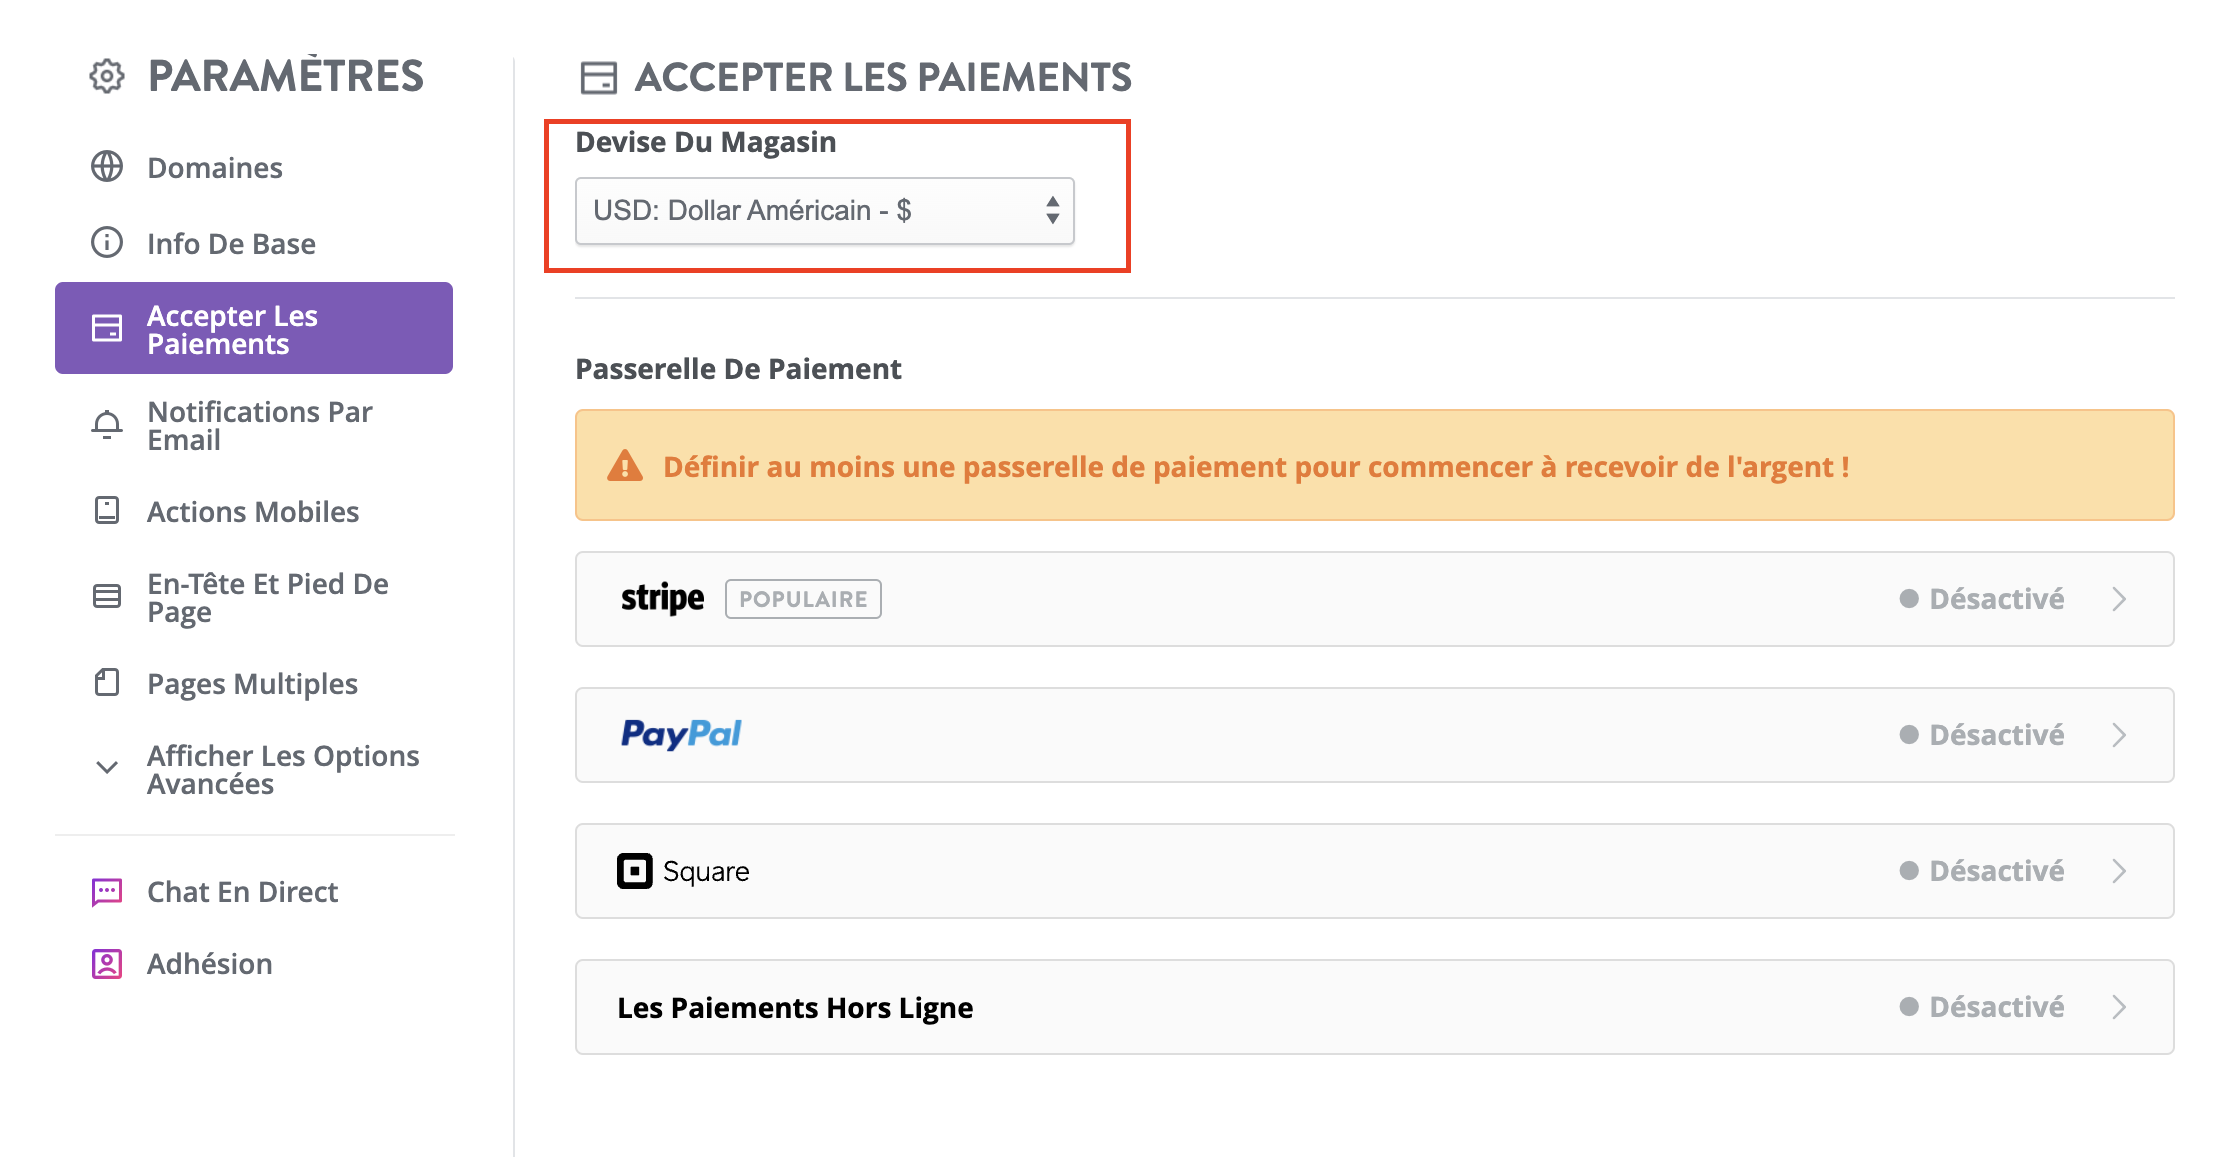Screen dimensions: 2228x1157
Task: Click the Chat En Direct speech bubble icon
Action: pos(107,891)
